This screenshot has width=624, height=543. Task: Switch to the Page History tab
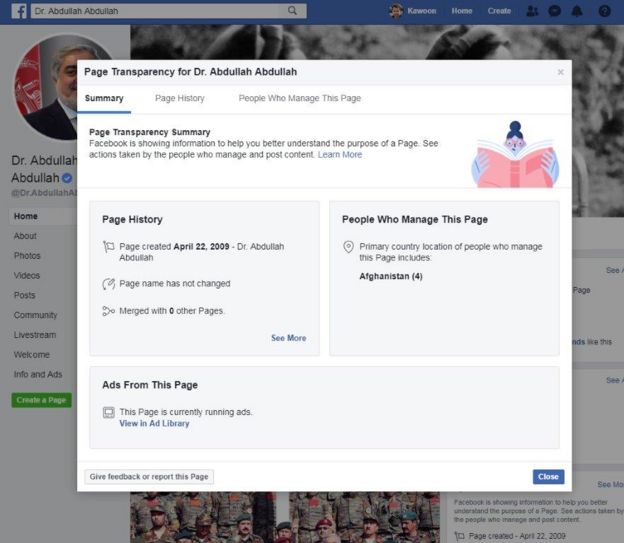tap(179, 98)
